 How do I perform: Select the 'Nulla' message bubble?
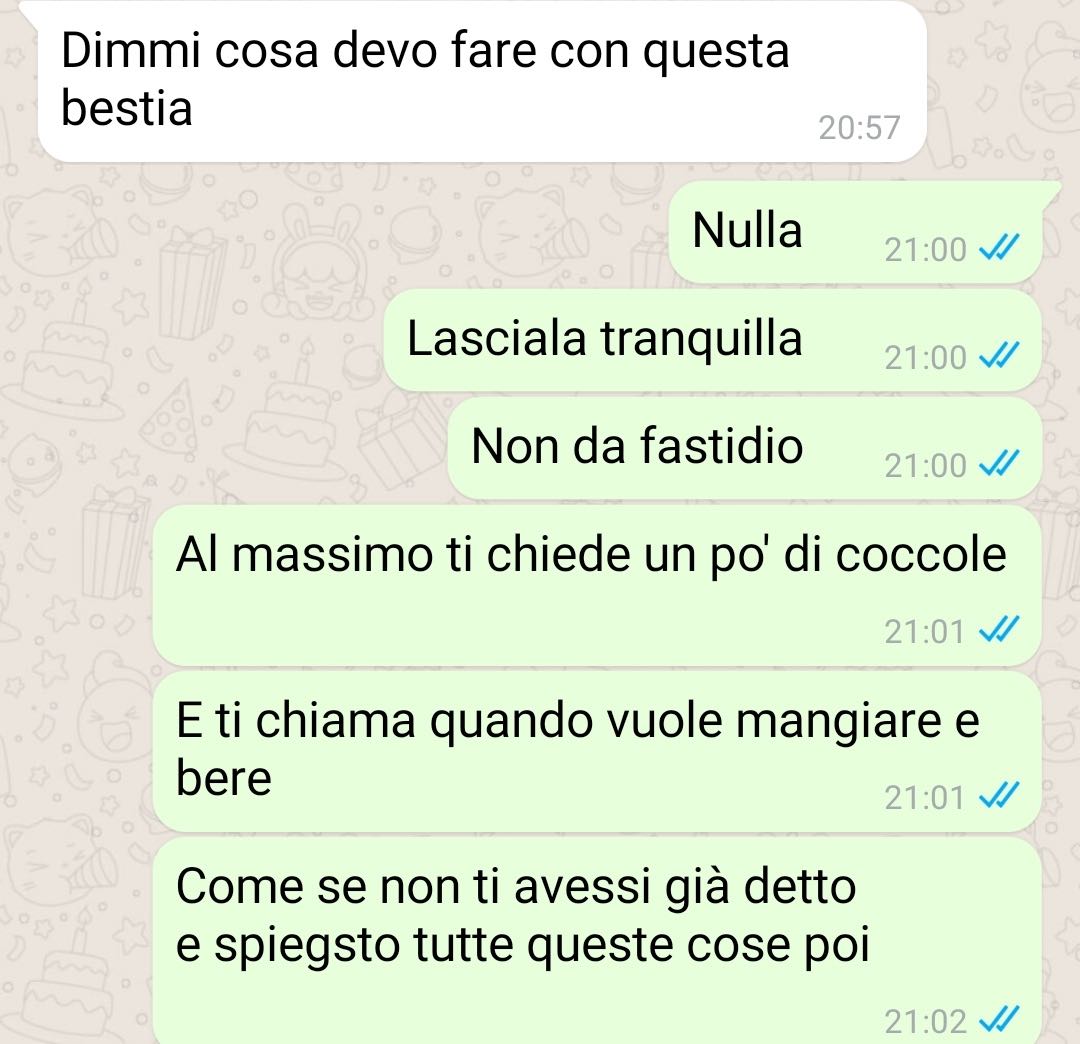855,232
